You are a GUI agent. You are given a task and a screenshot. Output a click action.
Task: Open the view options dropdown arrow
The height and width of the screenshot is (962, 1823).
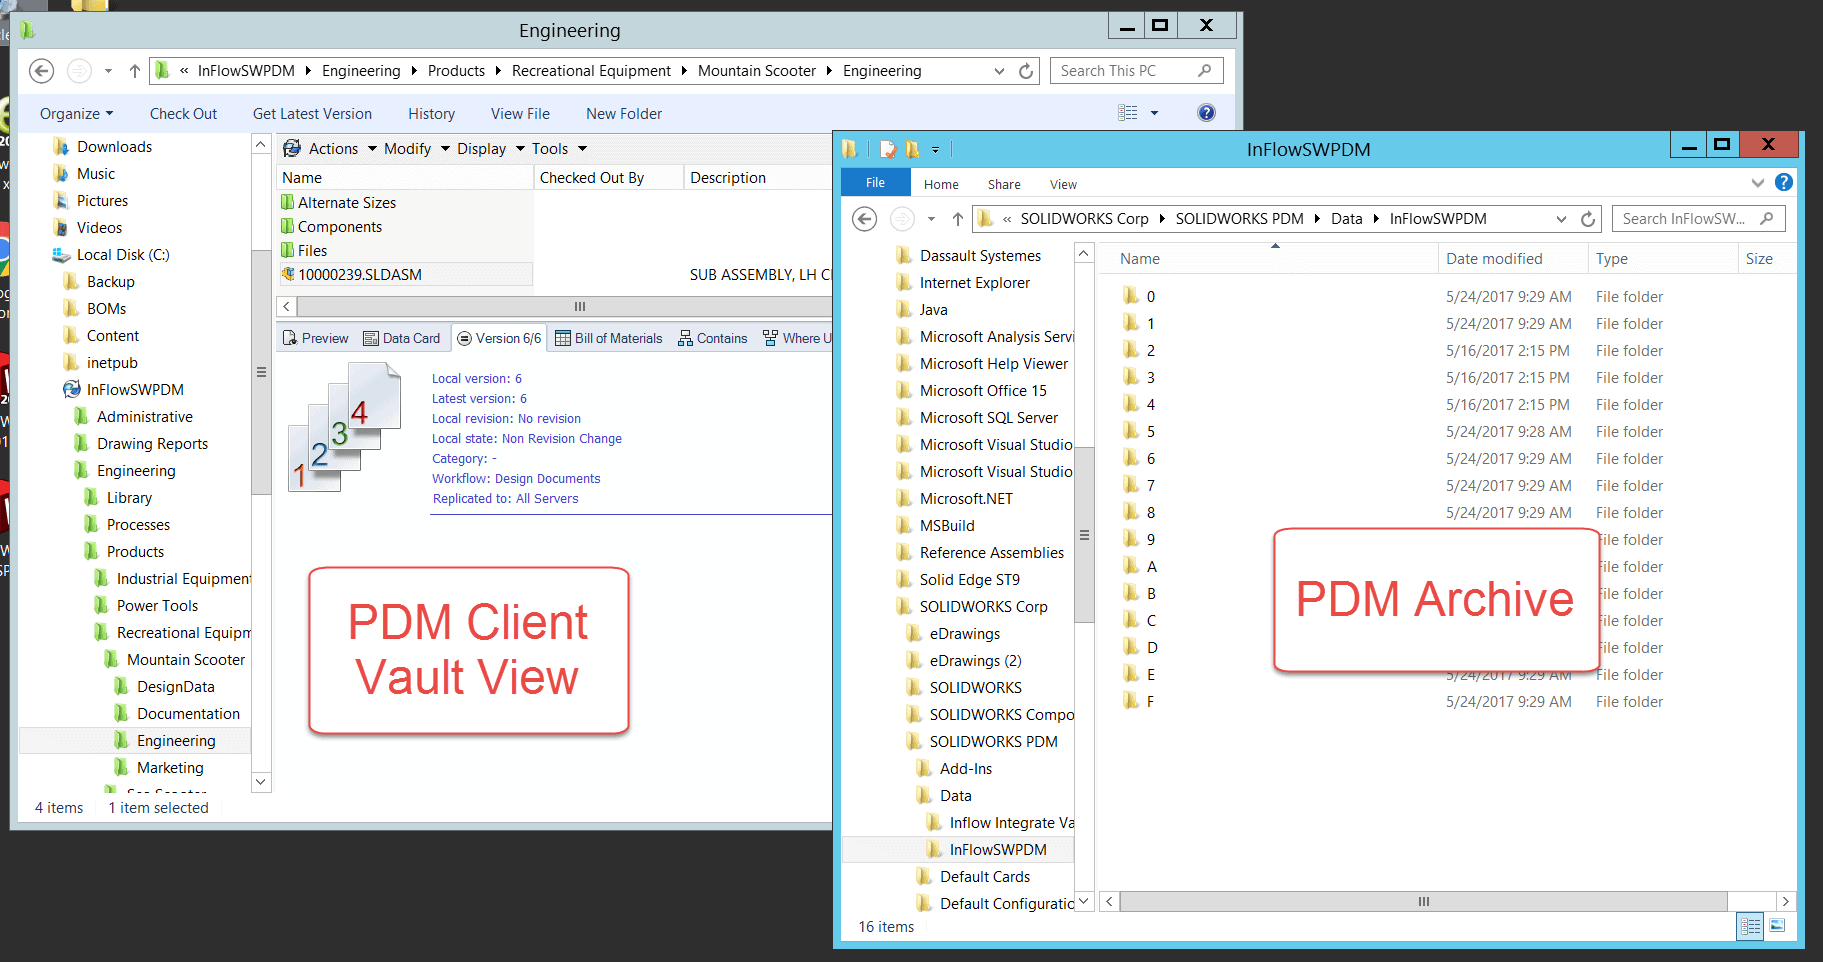pos(1154,114)
